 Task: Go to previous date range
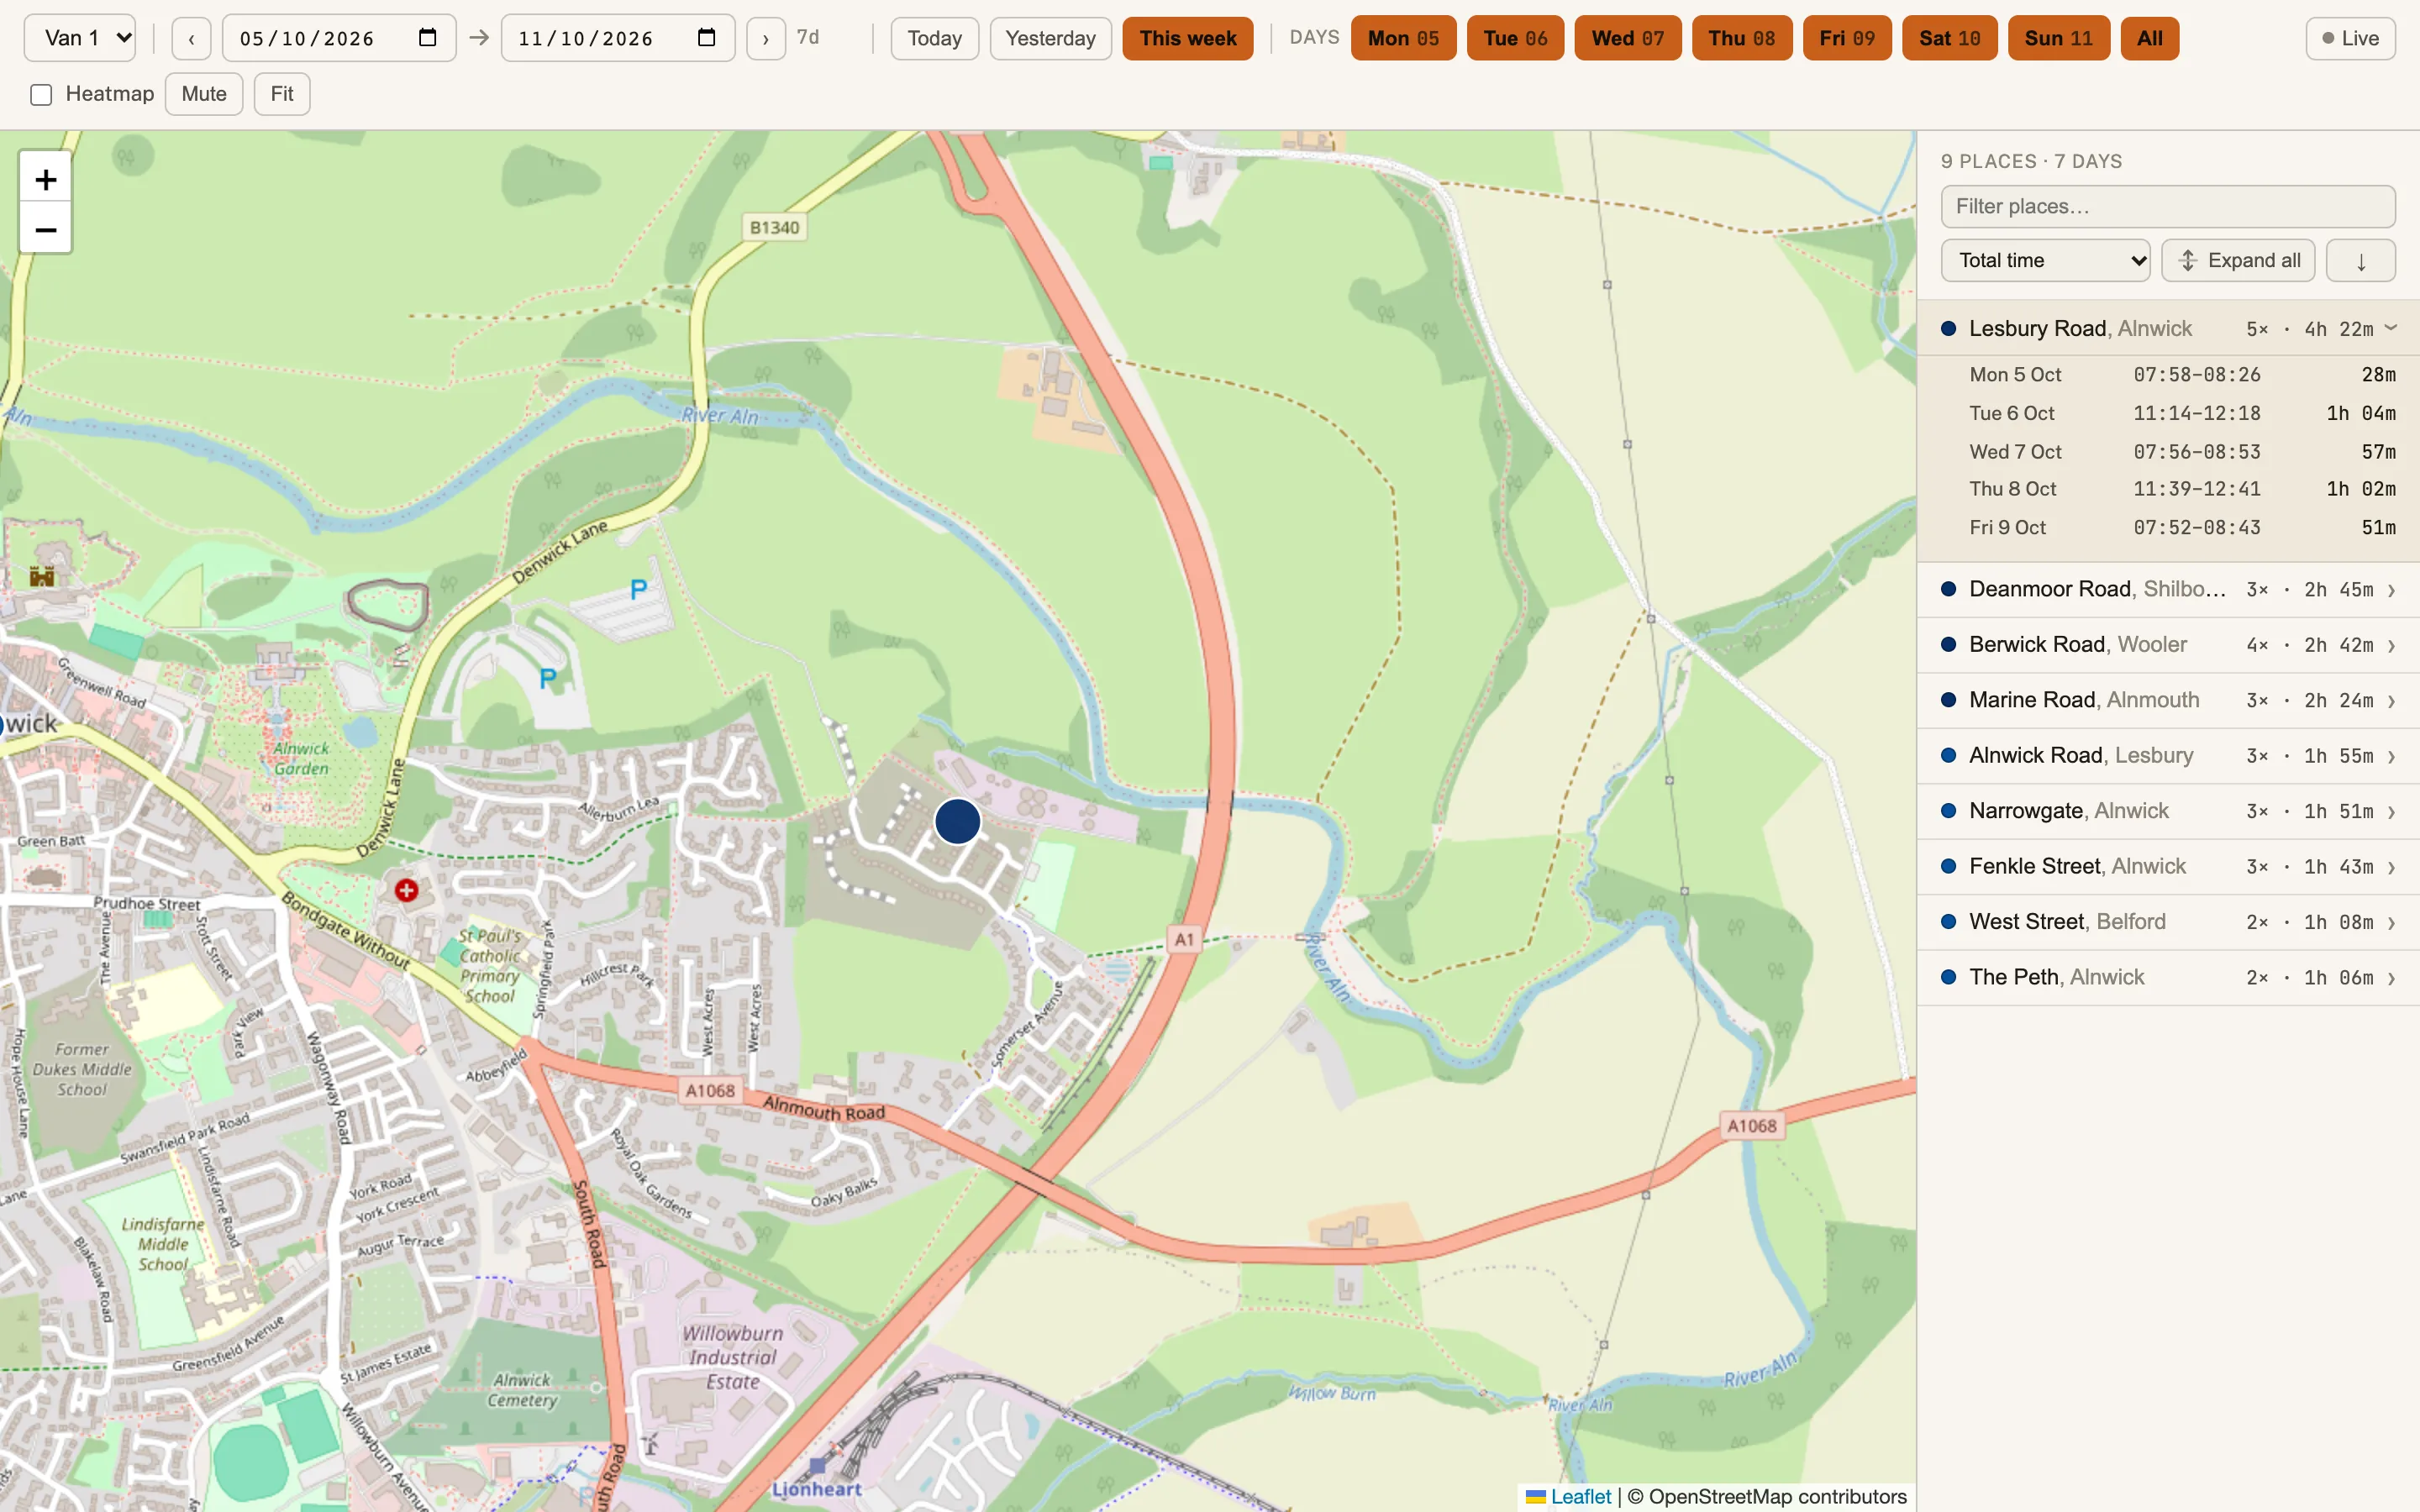click(x=191, y=39)
